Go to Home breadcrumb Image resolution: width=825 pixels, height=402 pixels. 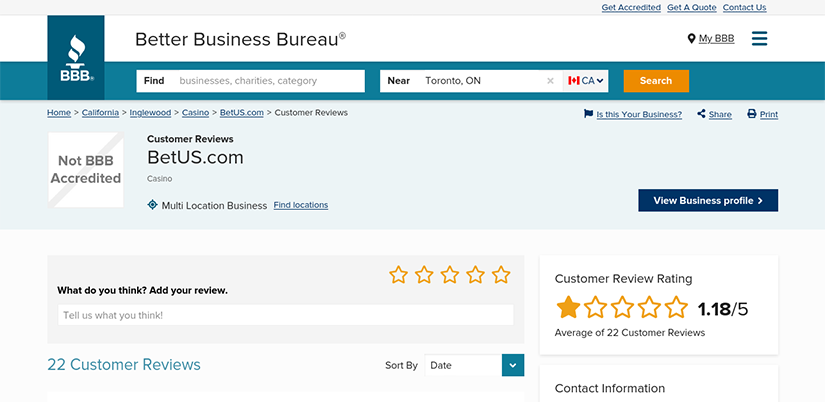[59, 113]
